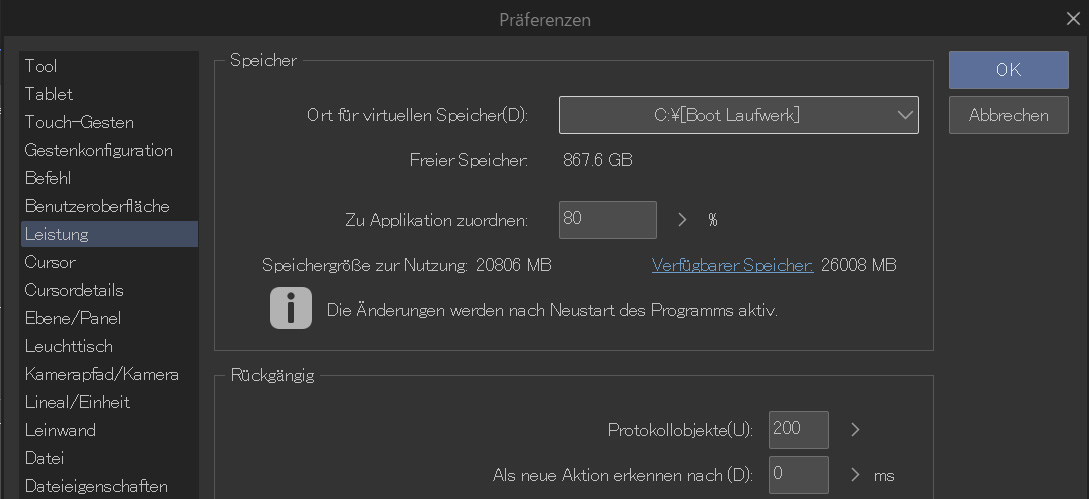Select Kamerapfad/Kamera category
This screenshot has width=1089, height=499.
(x=102, y=374)
